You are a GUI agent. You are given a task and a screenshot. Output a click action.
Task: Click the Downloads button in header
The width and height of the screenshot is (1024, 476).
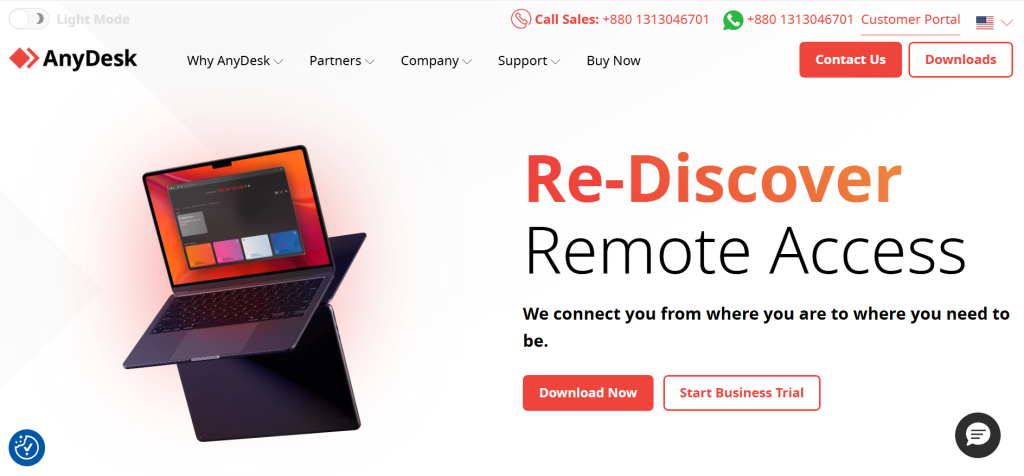pyautogui.click(x=961, y=59)
